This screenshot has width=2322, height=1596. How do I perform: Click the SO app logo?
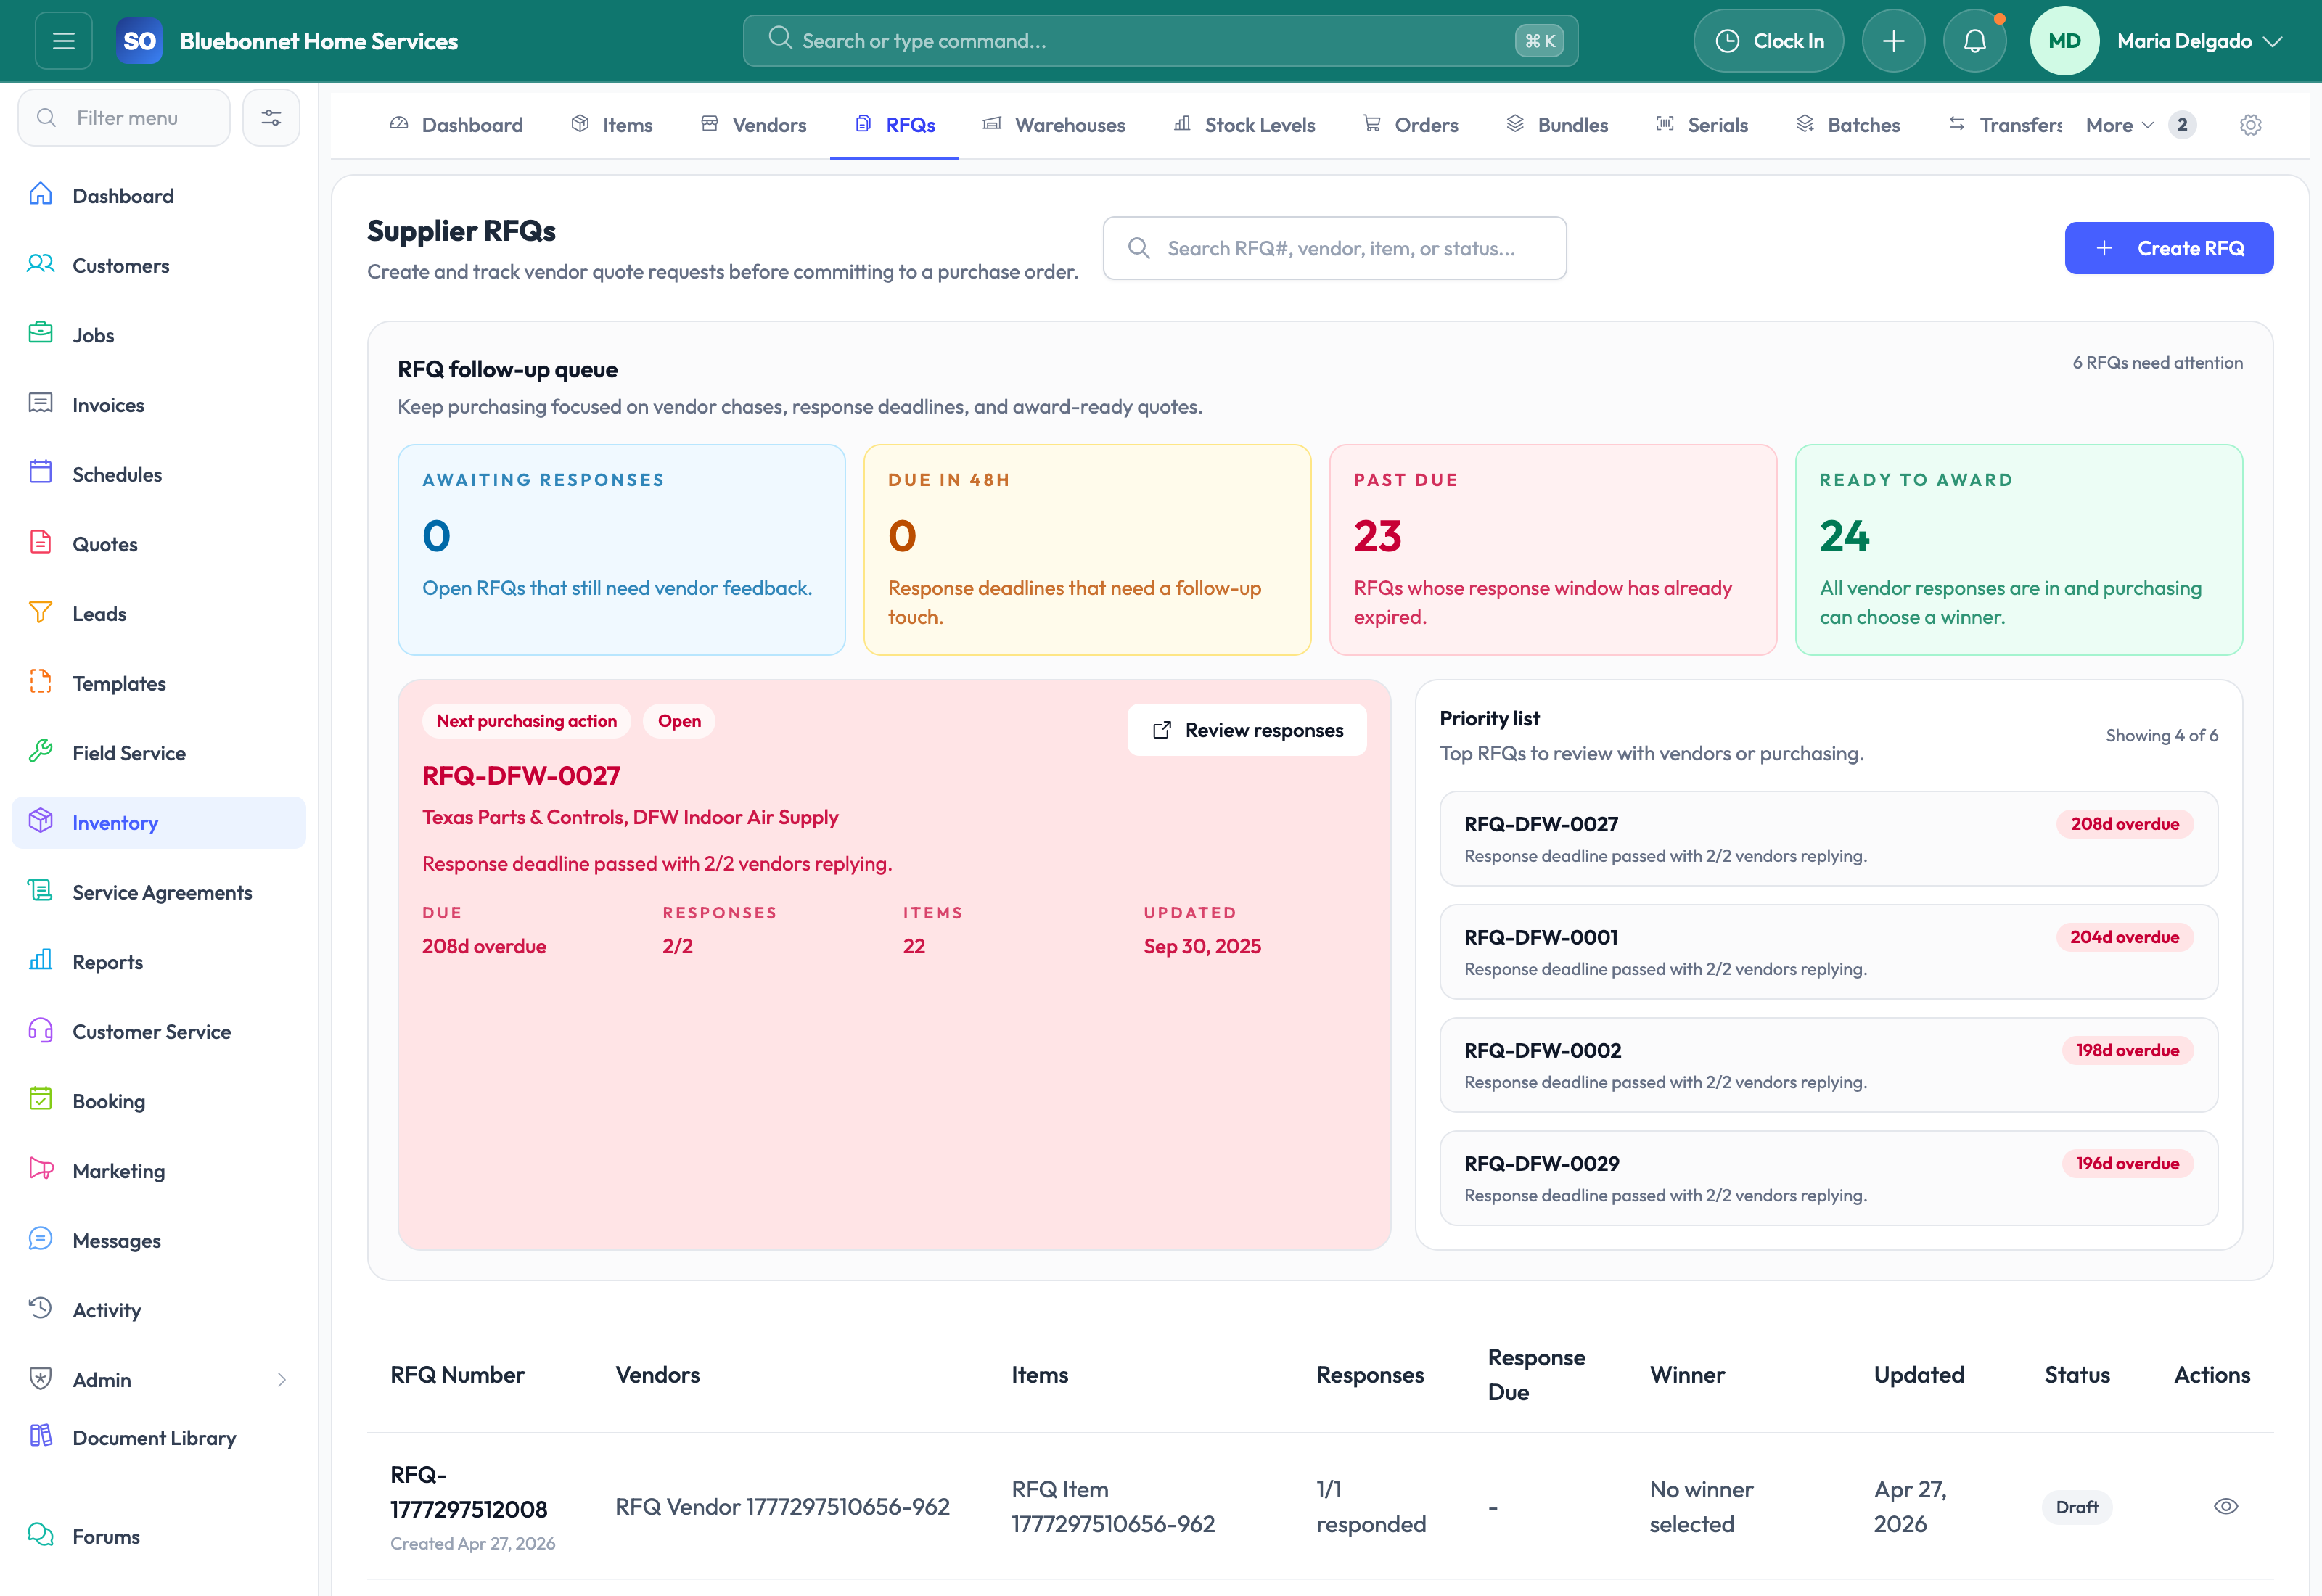point(139,41)
